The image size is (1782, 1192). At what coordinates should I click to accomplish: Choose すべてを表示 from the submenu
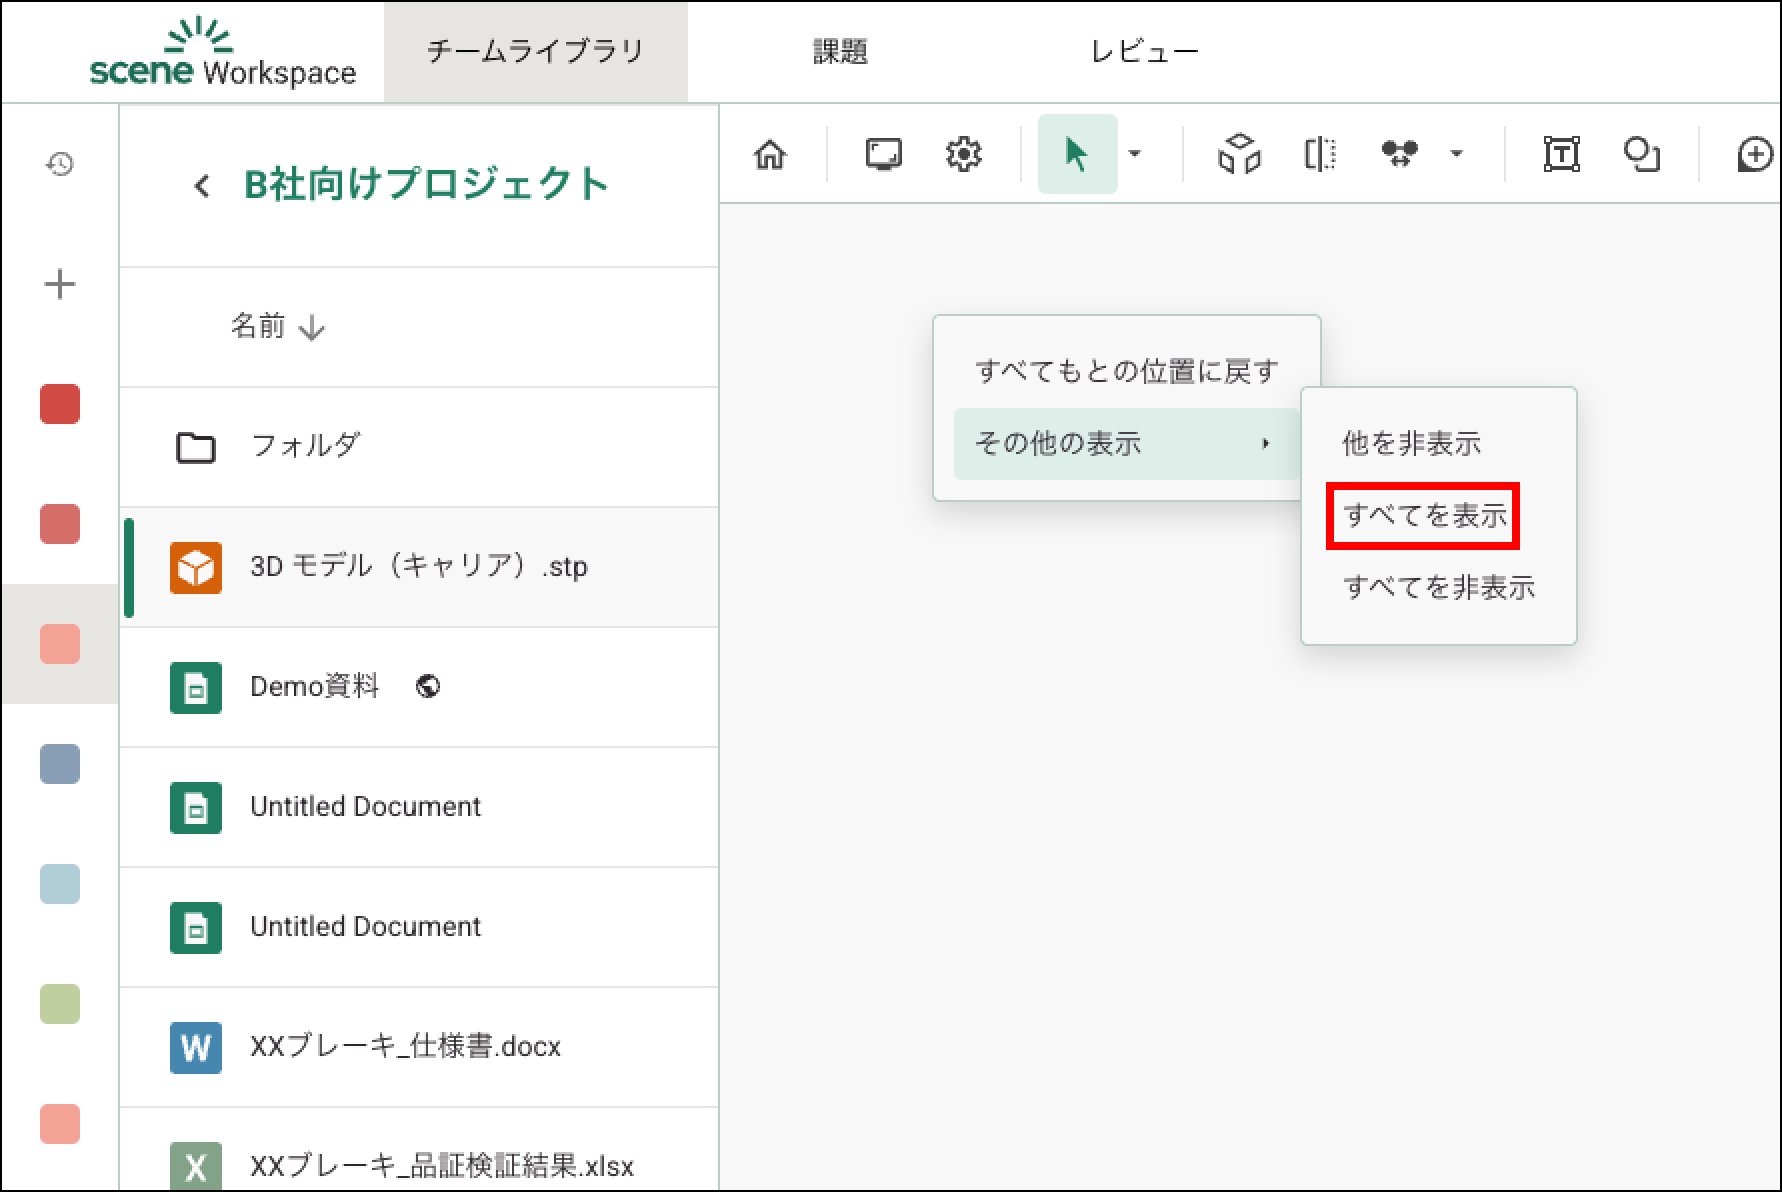pyautogui.click(x=1424, y=516)
